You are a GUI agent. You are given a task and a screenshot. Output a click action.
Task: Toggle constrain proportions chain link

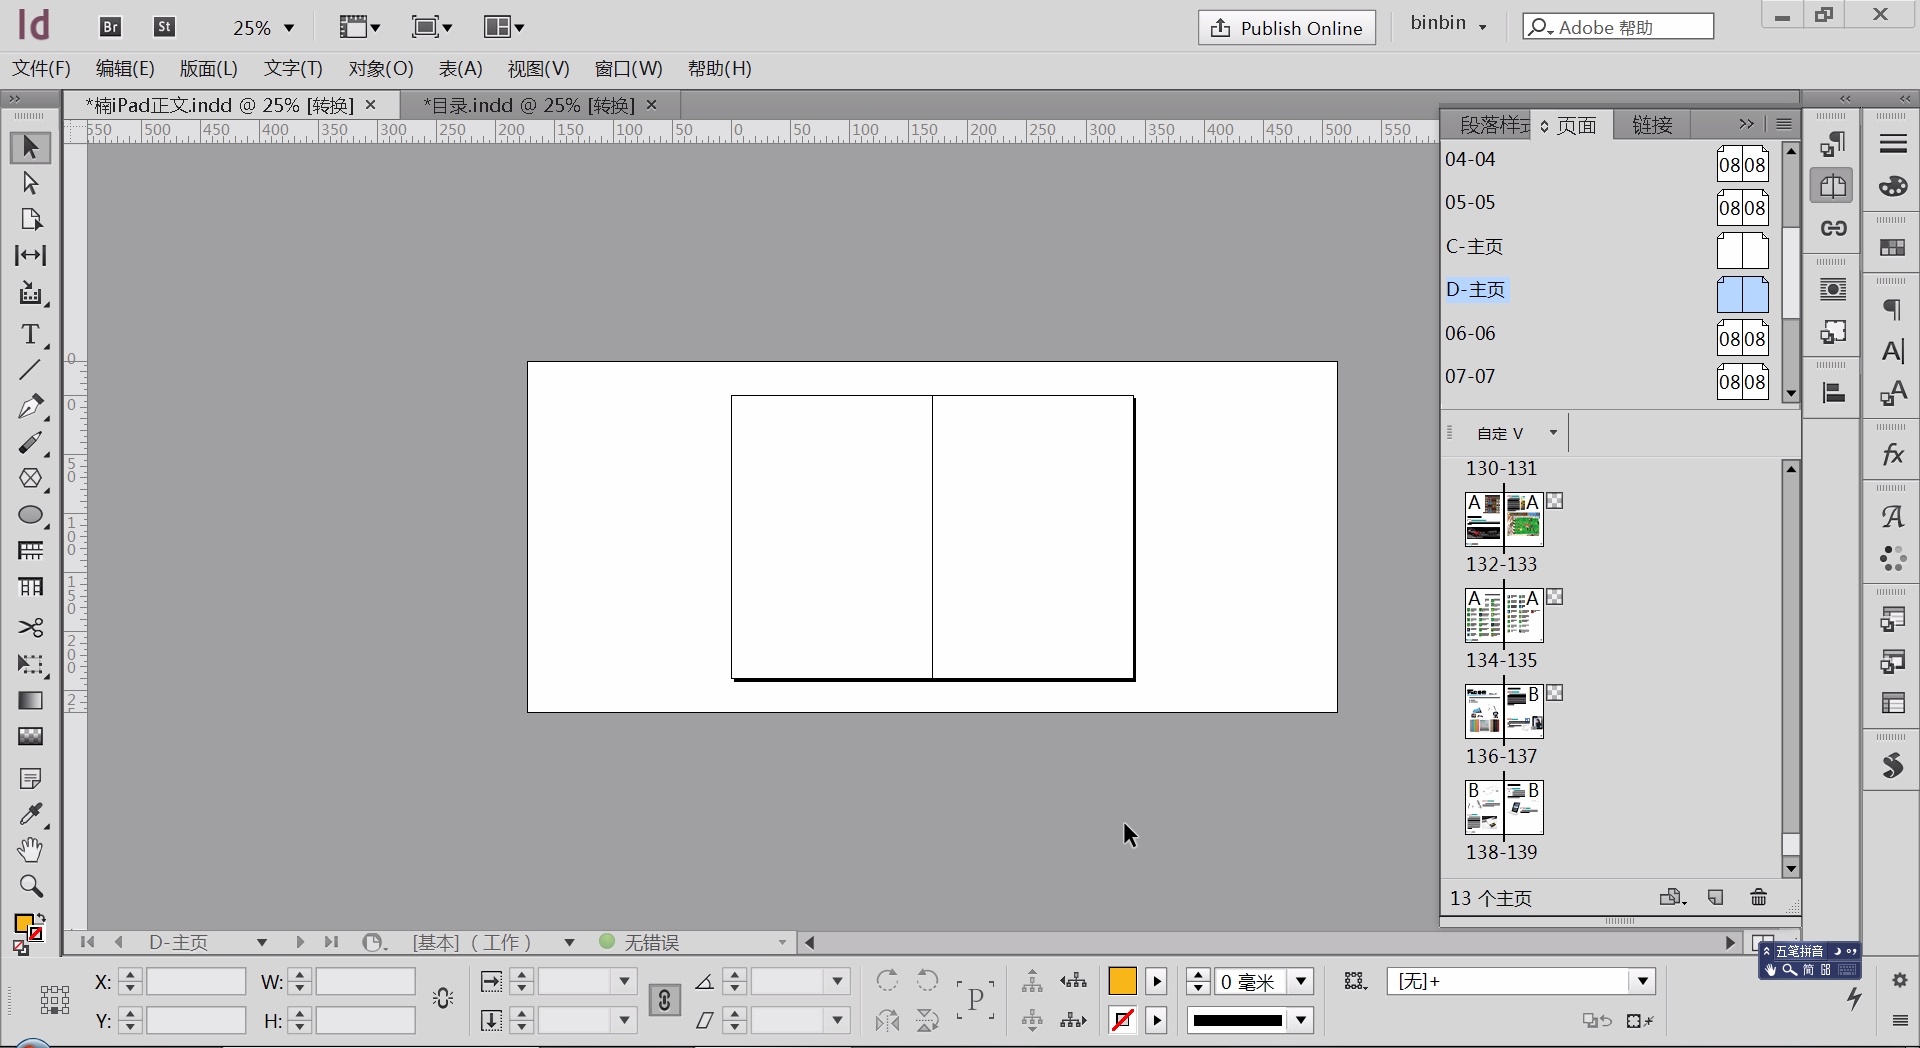pyautogui.click(x=664, y=1000)
